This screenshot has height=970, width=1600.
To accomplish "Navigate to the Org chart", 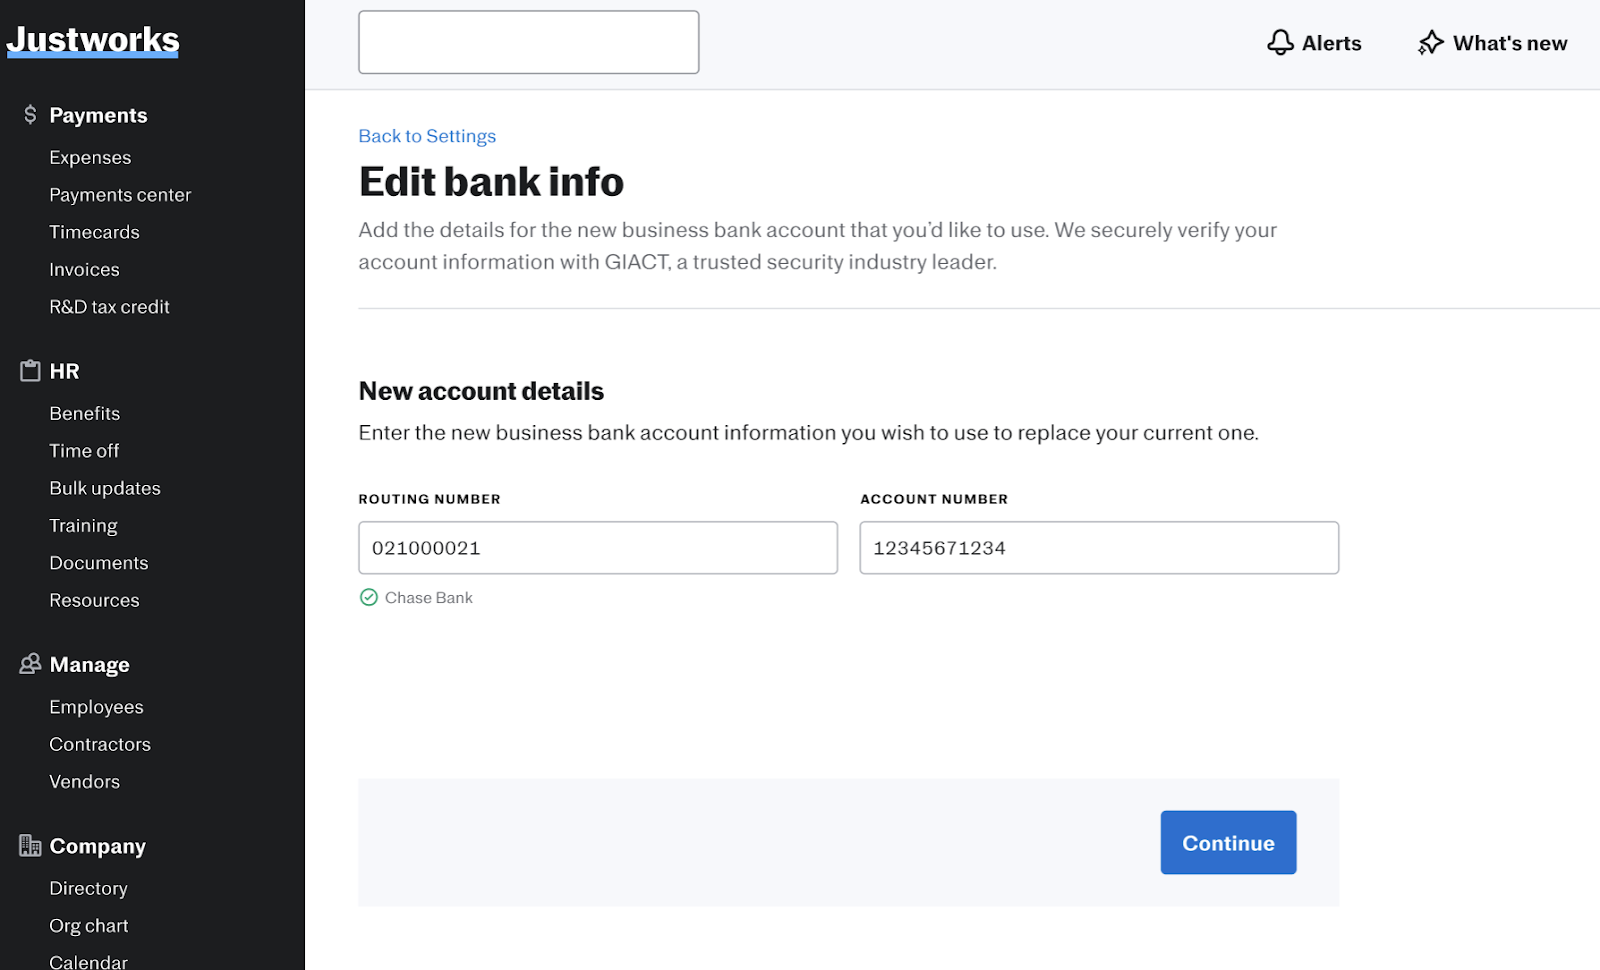I will coord(89,926).
